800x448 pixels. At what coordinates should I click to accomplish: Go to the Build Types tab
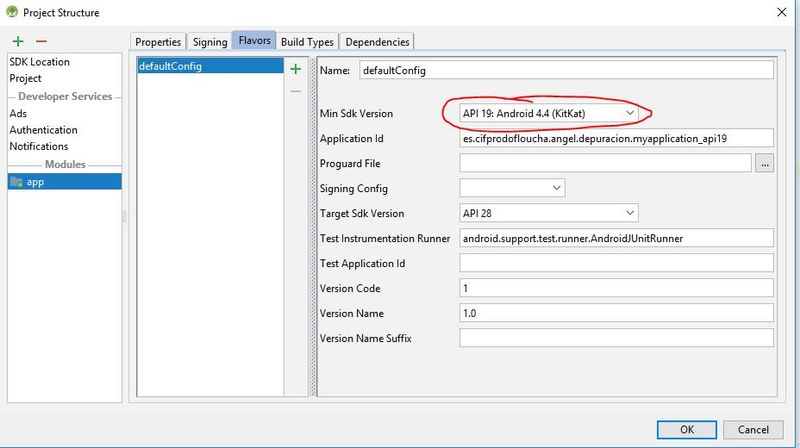307,42
